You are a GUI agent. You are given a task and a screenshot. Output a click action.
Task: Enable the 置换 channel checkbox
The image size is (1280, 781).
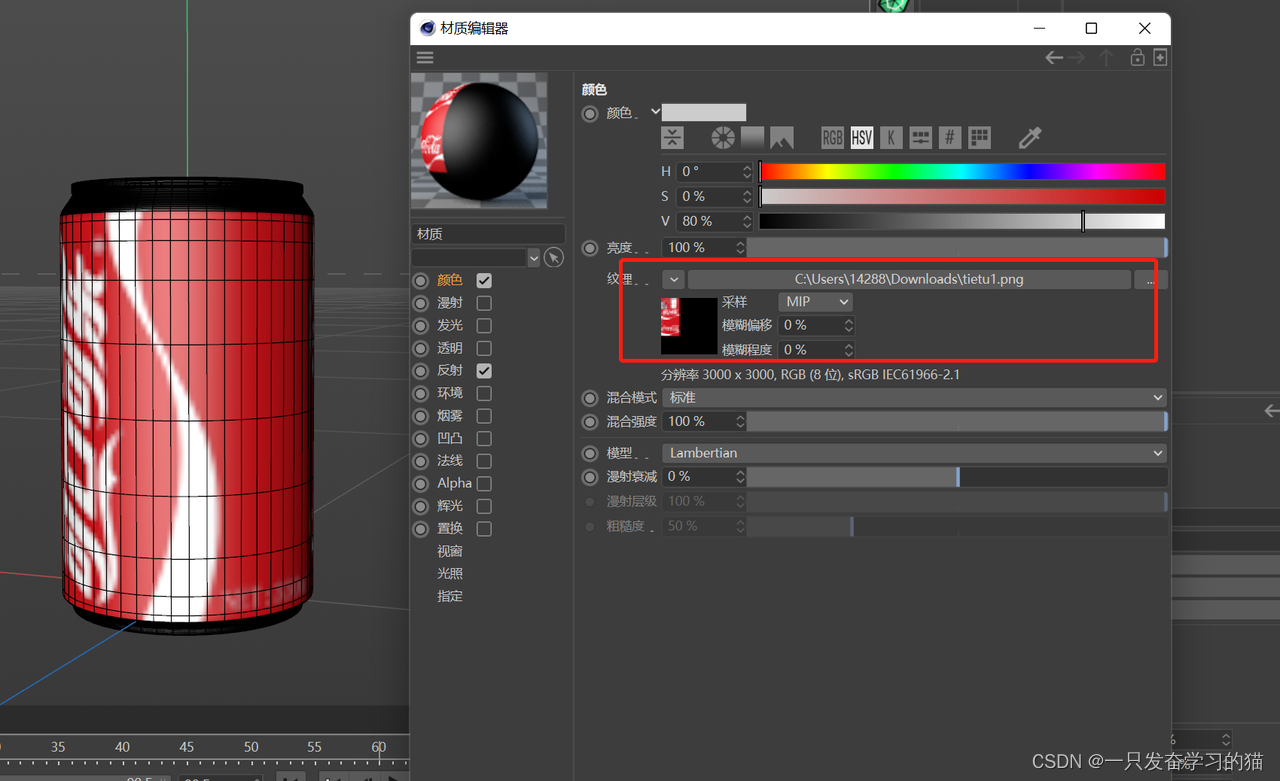[x=484, y=528]
